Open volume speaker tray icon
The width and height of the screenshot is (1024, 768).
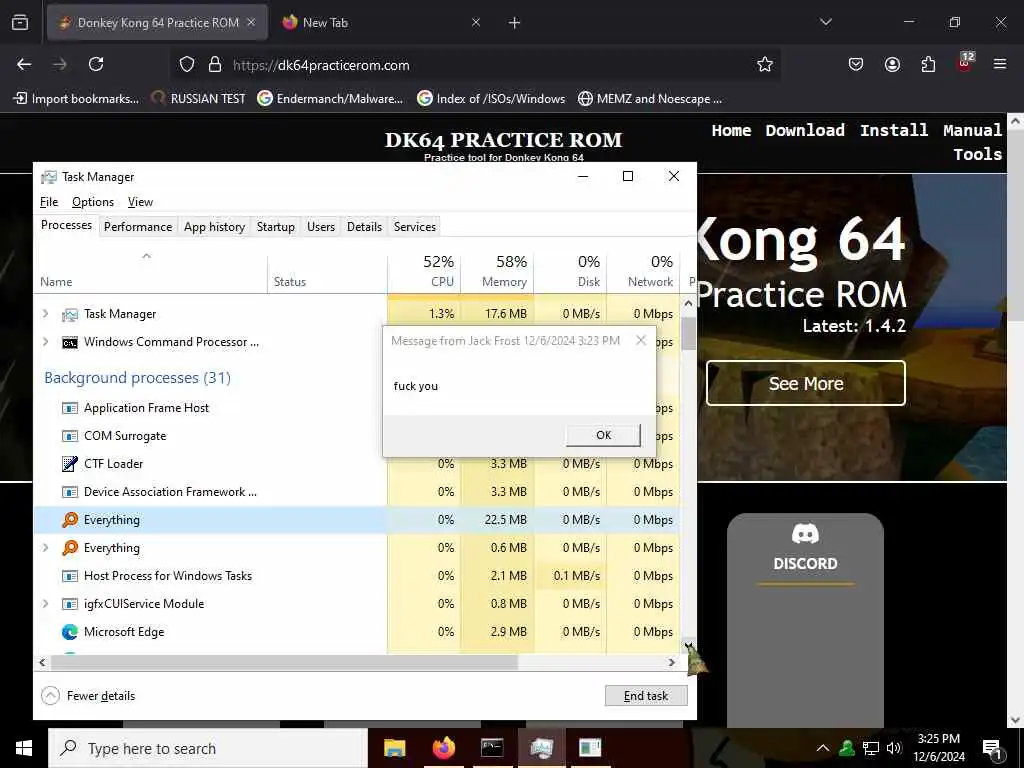[894, 748]
